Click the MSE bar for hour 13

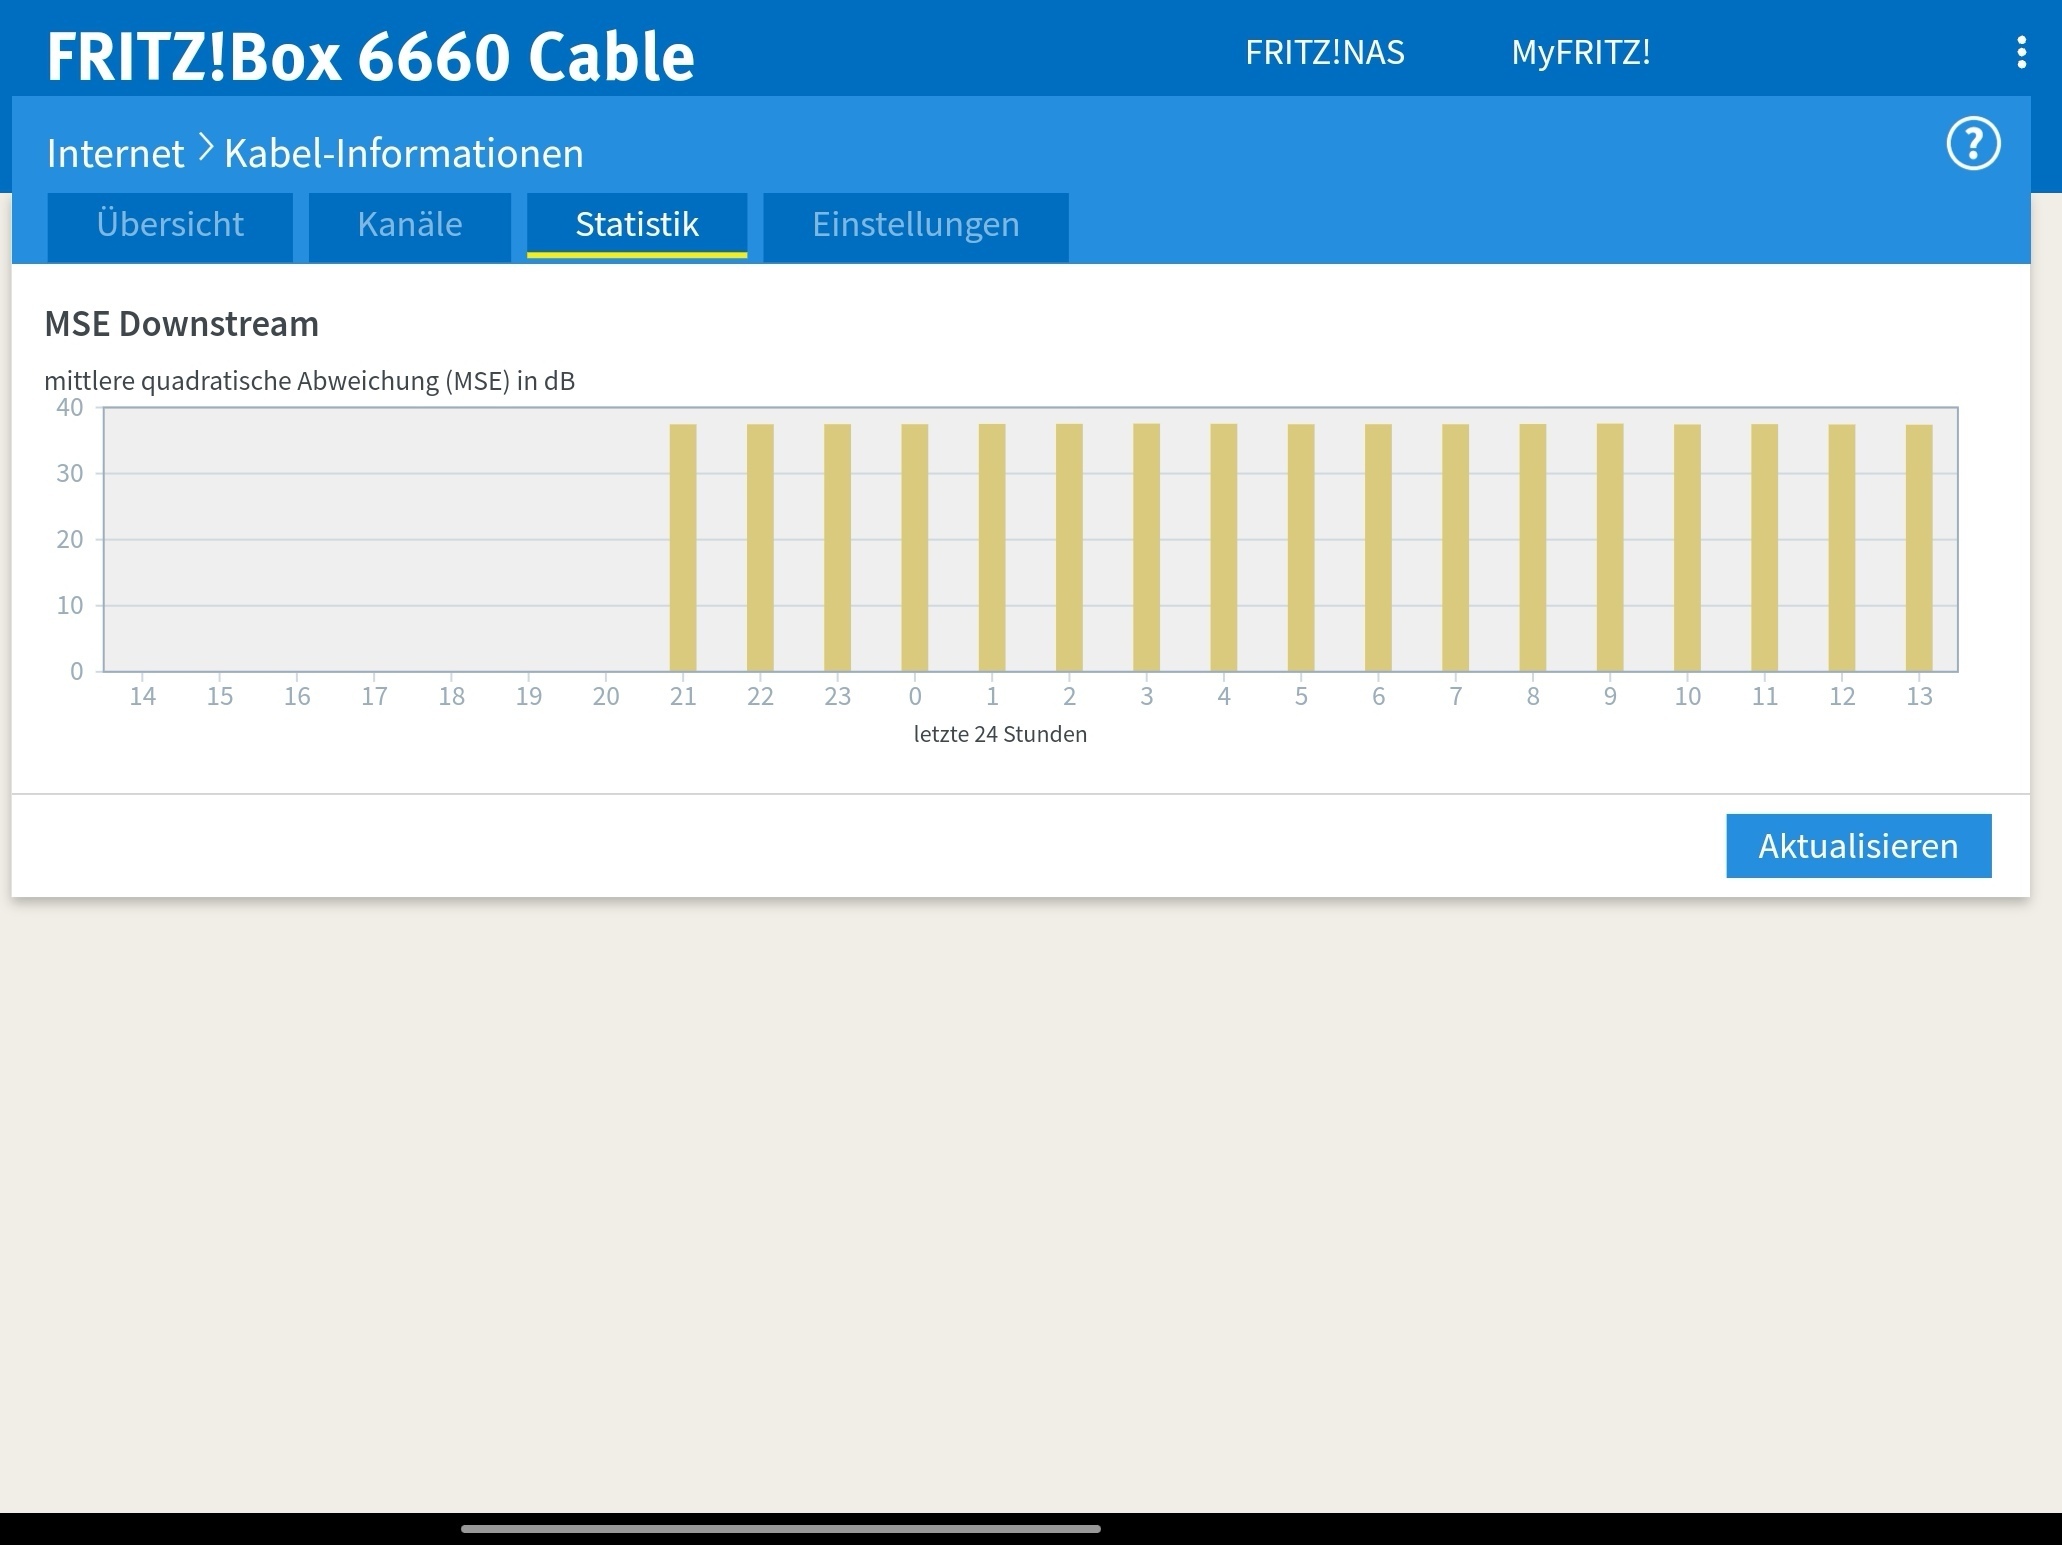click(1919, 548)
